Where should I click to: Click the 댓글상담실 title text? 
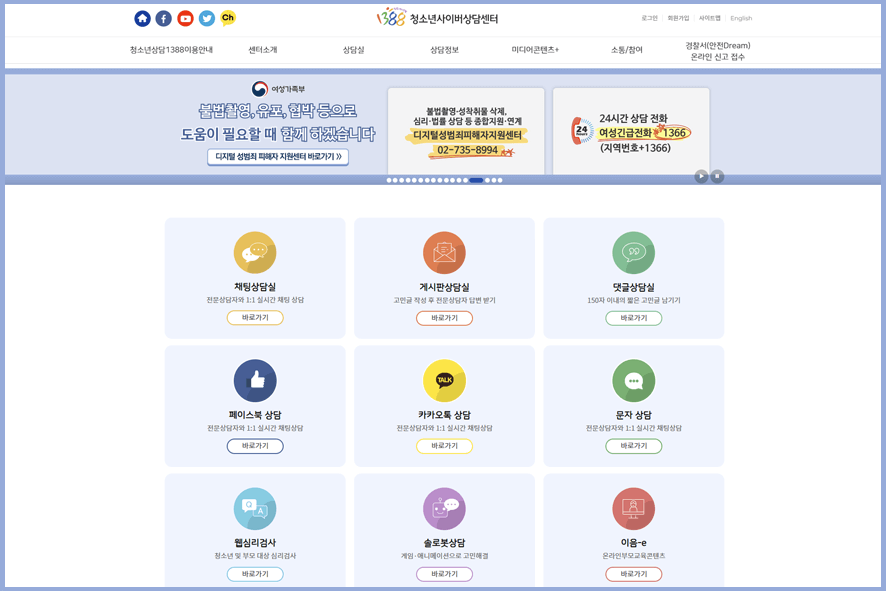[x=633, y=287]
